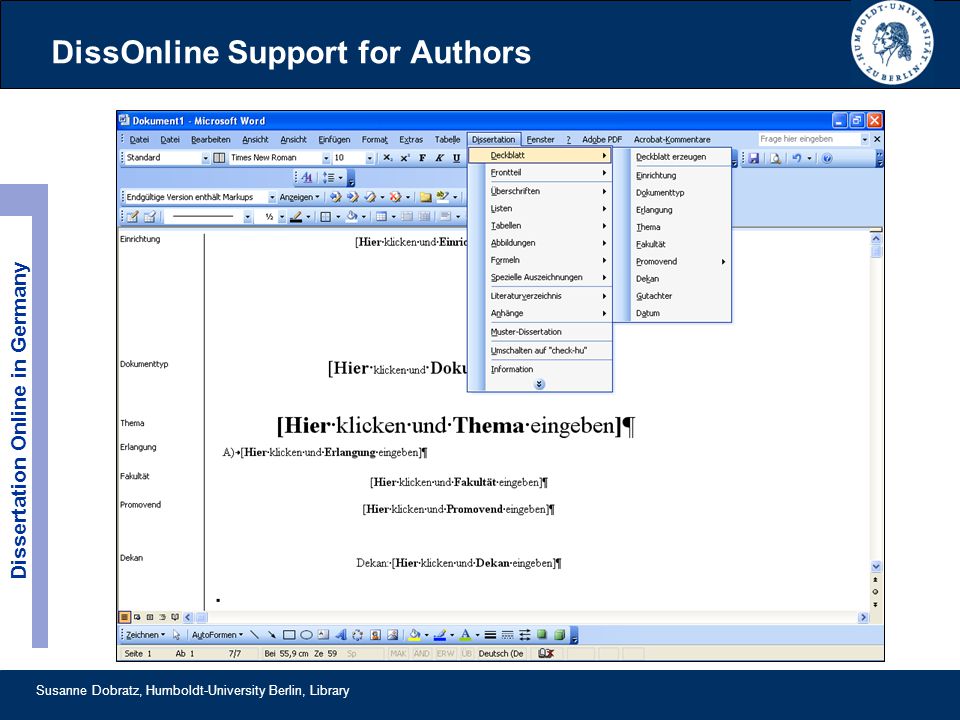960x720 pixels.
Task: Toggle underline (U) formatting
Action: pyautogui.click(x=457, y=158)
